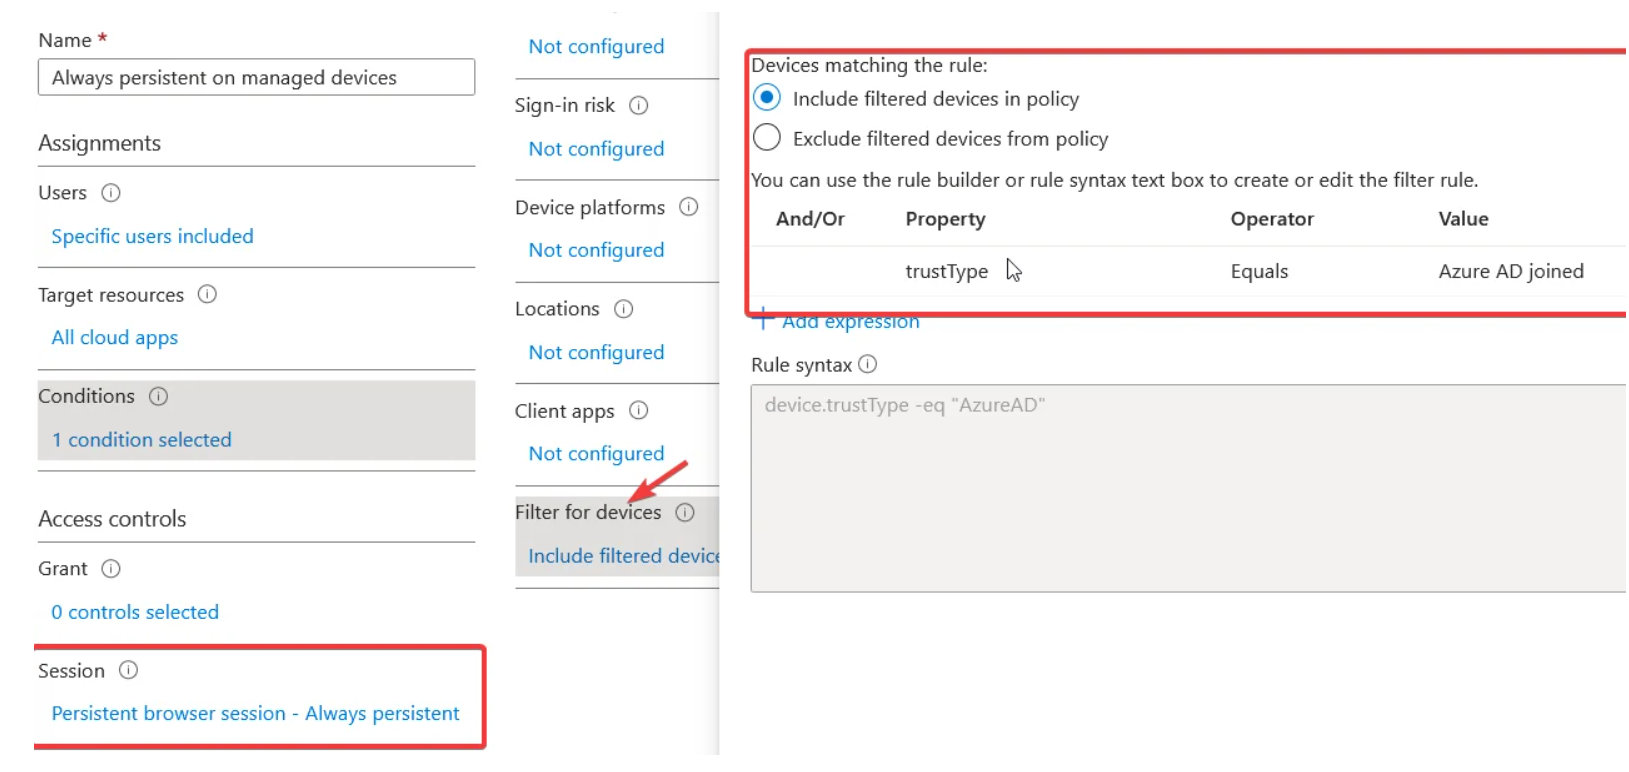Click the Sign-in risk info icon
The width and height of the screenshot is (1629, 772).
[639, 105]
